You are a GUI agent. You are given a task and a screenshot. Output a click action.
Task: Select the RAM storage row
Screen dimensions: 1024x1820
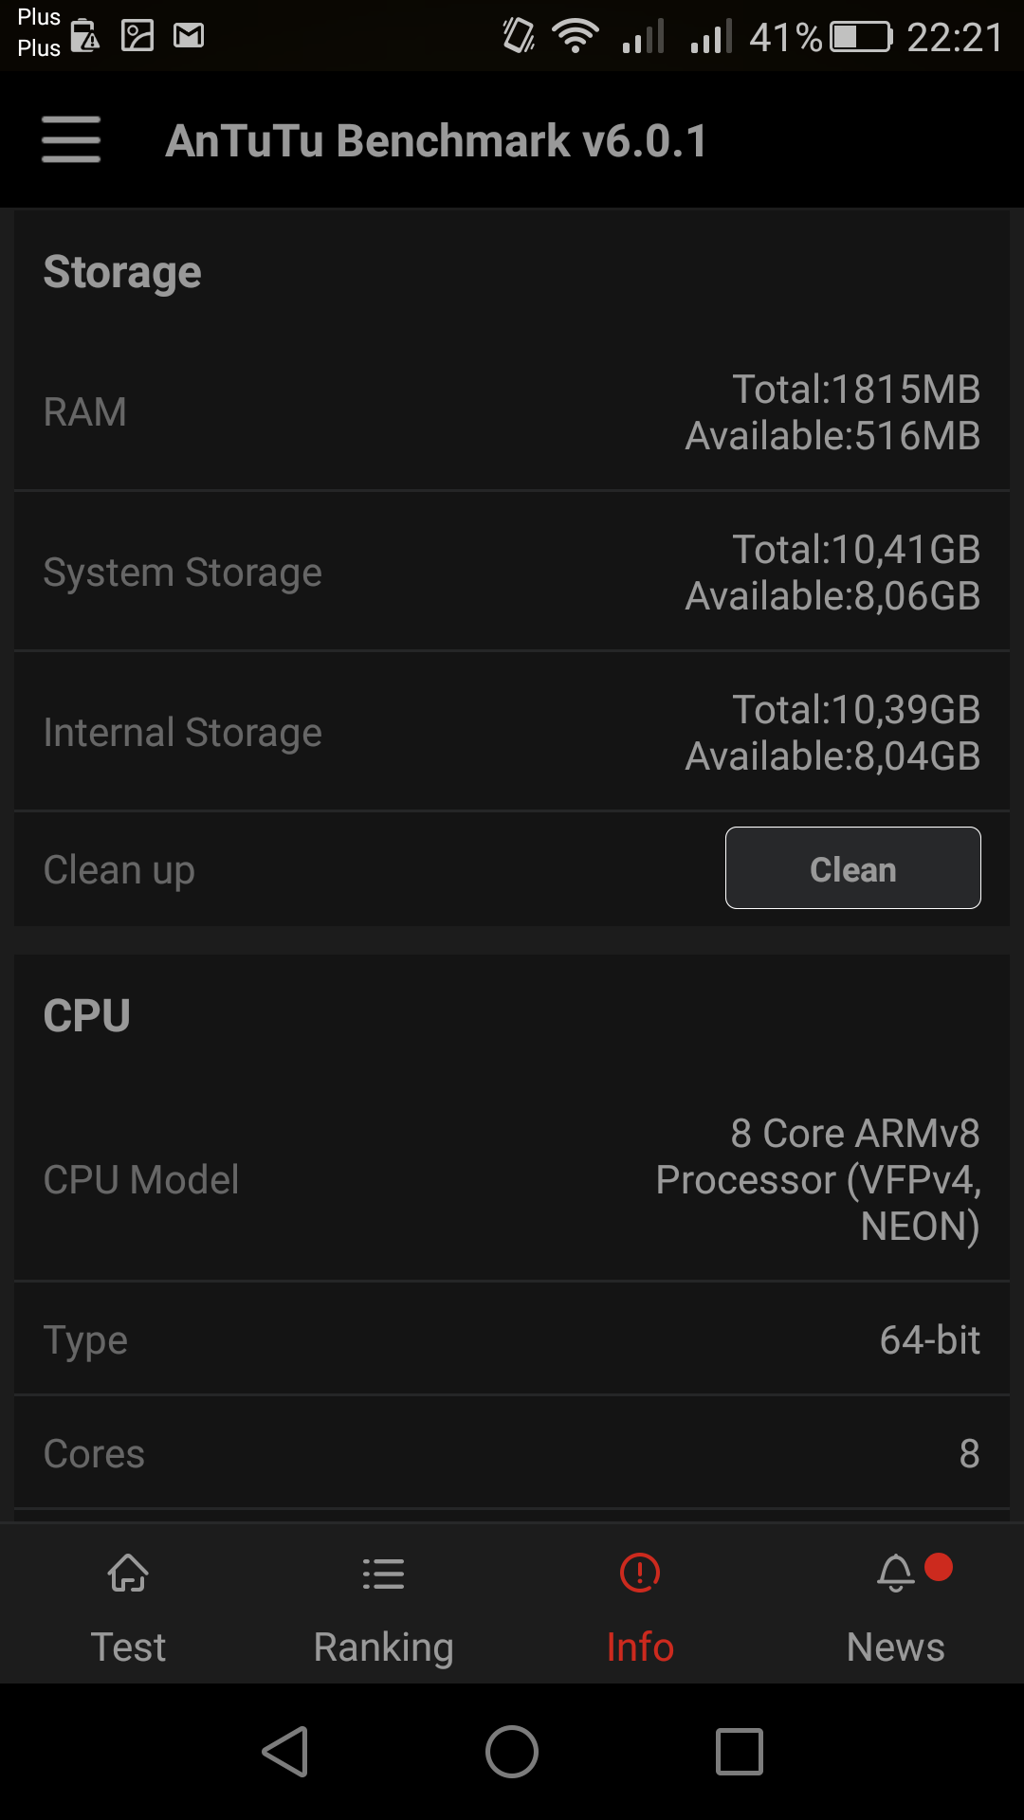tap(512, 412)
